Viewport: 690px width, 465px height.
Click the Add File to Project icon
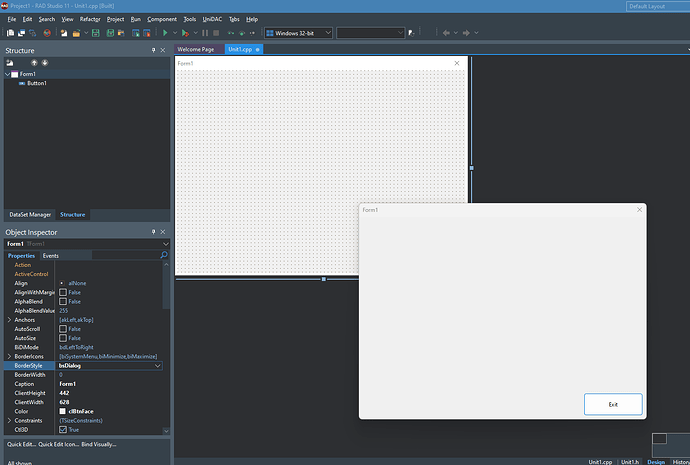coord(136,33)
